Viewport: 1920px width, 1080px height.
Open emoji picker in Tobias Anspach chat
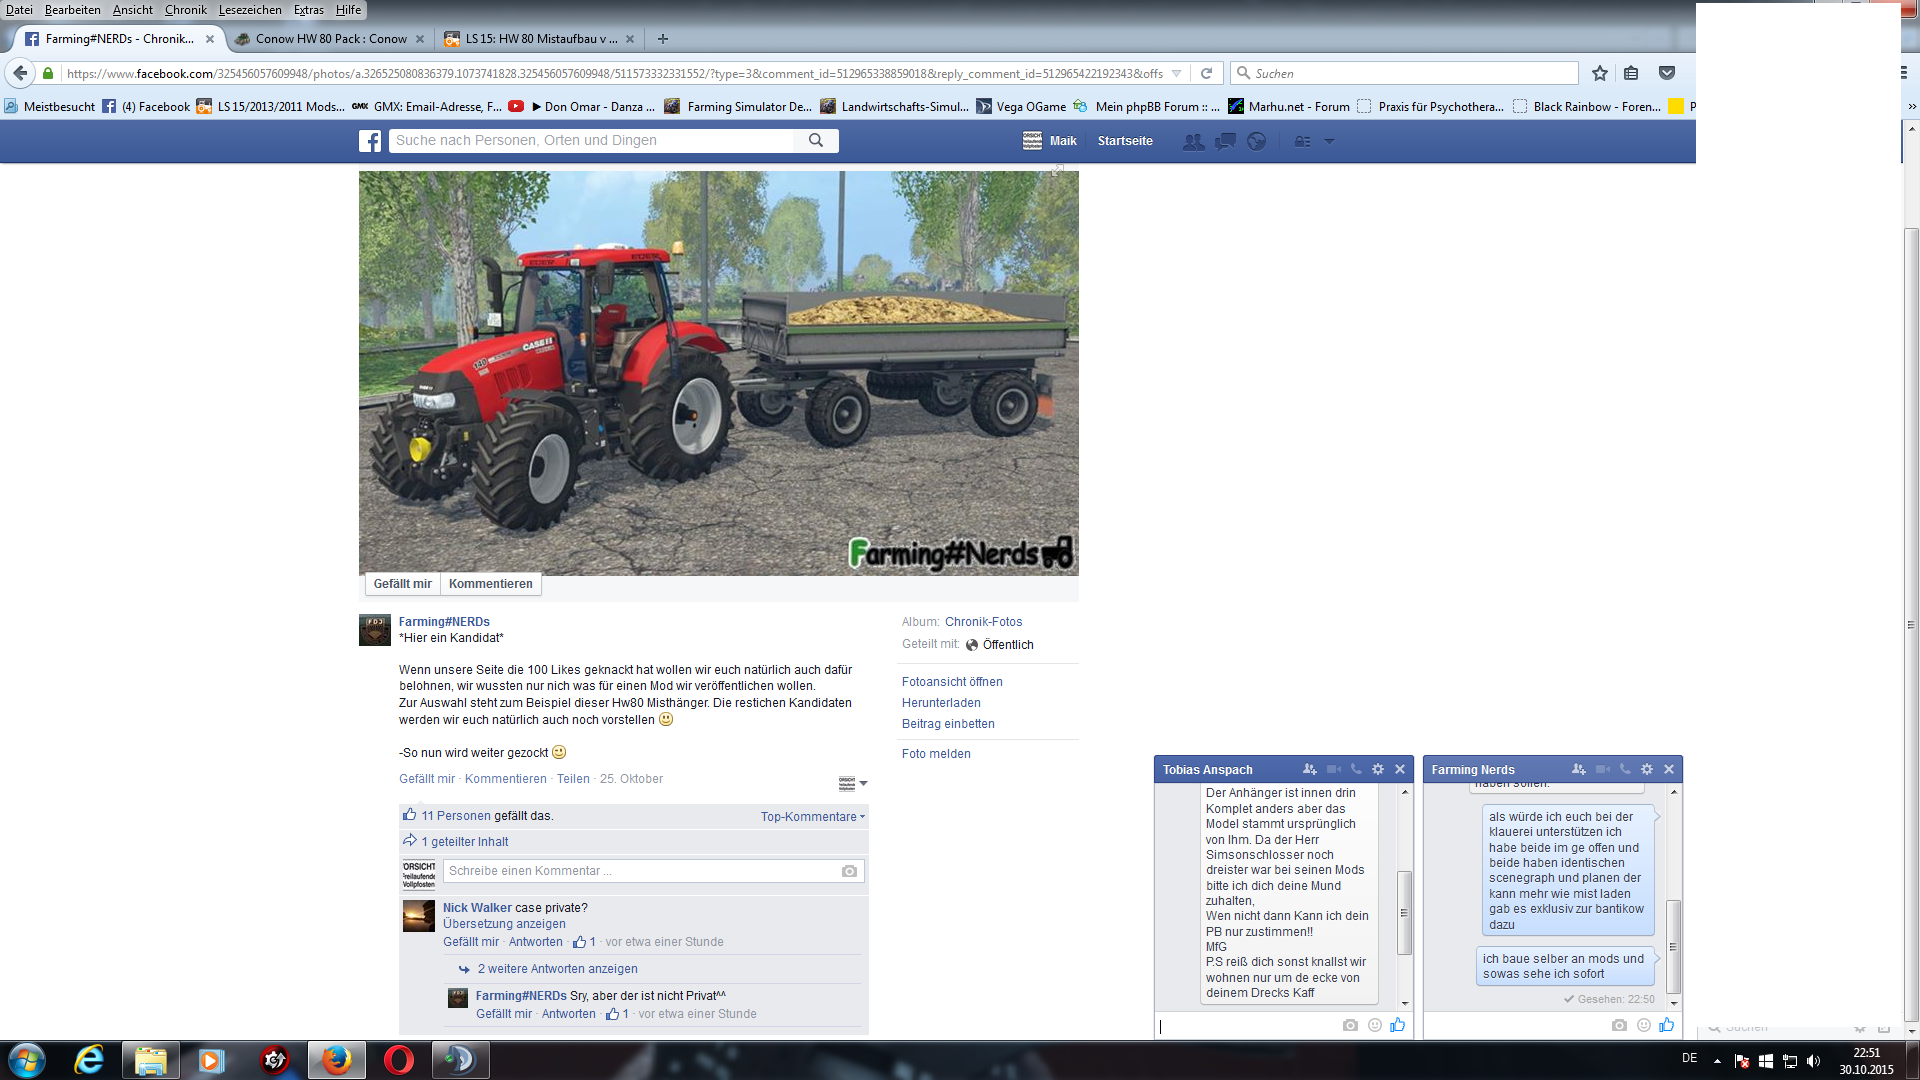point(1375,1025)
